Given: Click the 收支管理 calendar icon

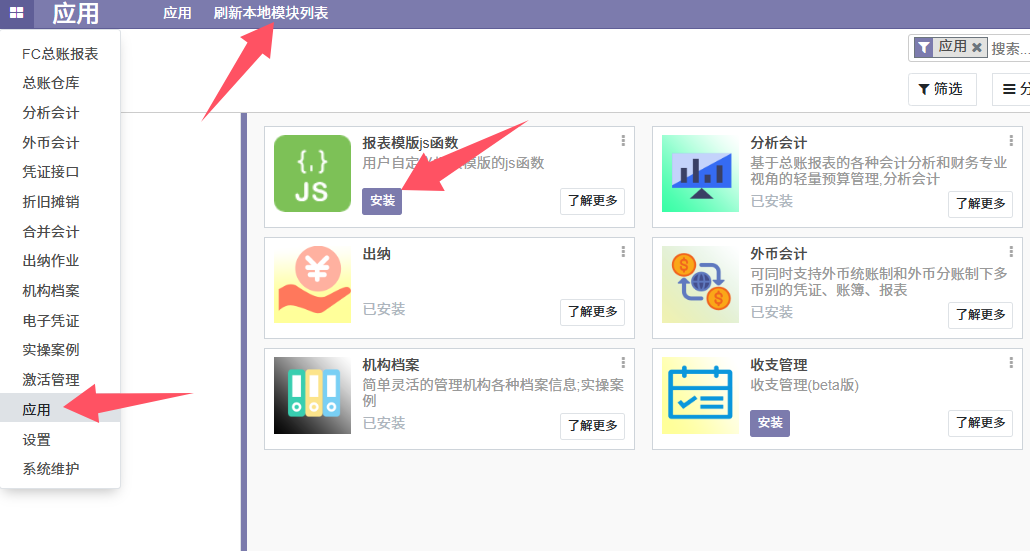Looking at the screenshot, I should [x=700, y=396].
